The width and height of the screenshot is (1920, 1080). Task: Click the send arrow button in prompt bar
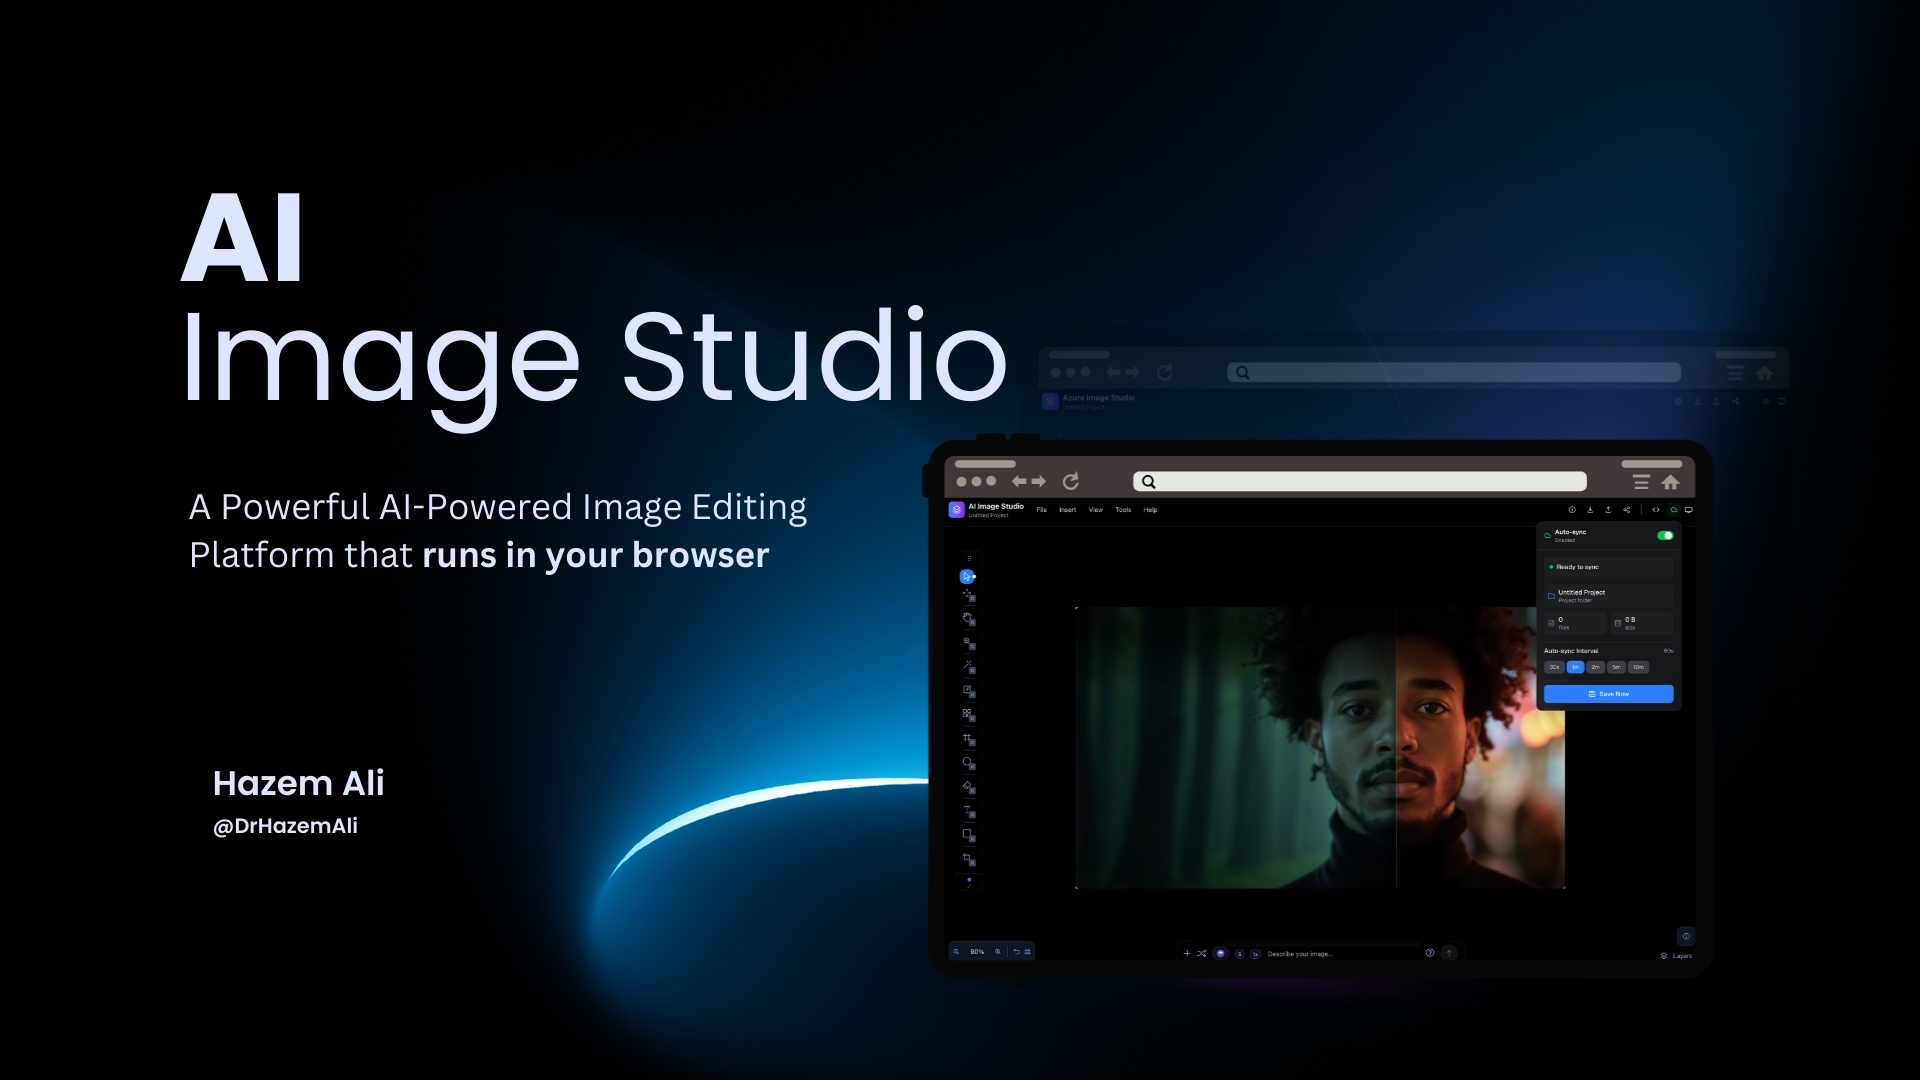tap(1449, 953)
